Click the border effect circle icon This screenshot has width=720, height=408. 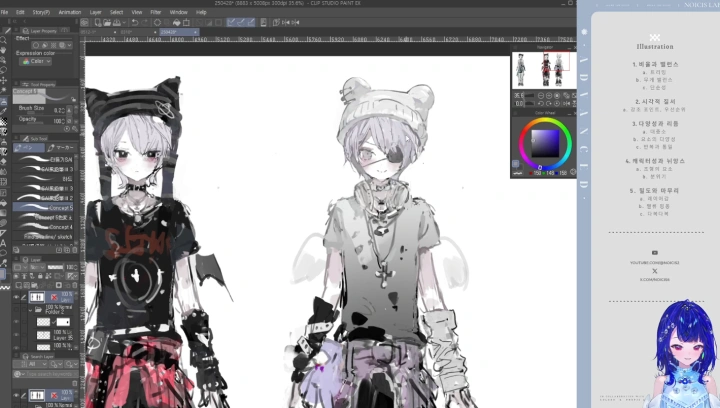36,45
